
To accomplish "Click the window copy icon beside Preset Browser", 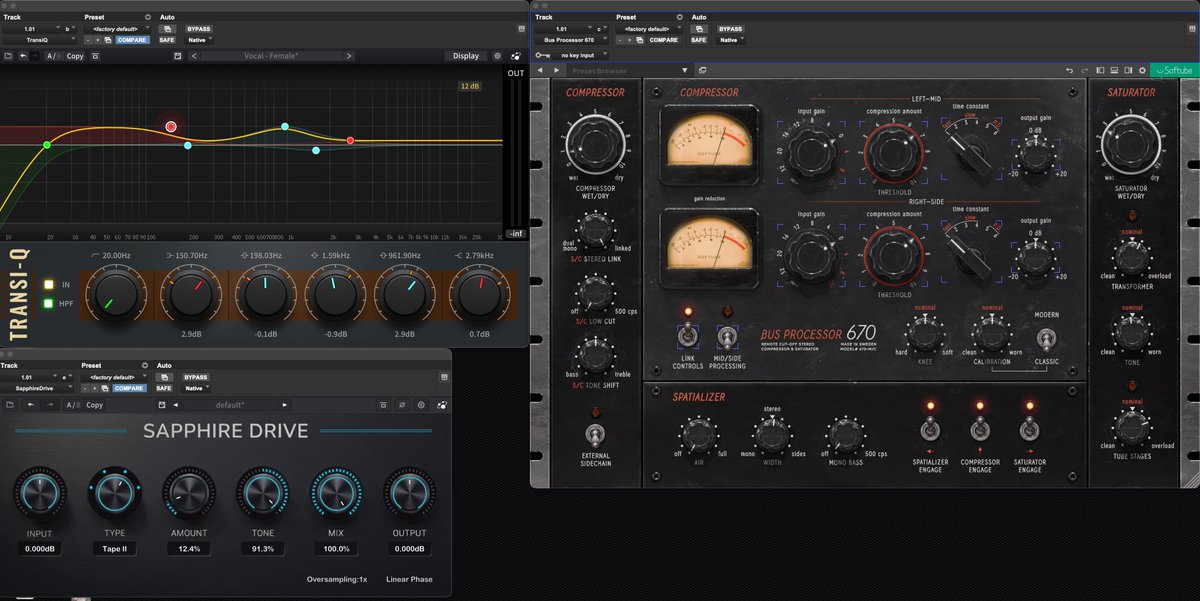I will (x=702, y=71).
